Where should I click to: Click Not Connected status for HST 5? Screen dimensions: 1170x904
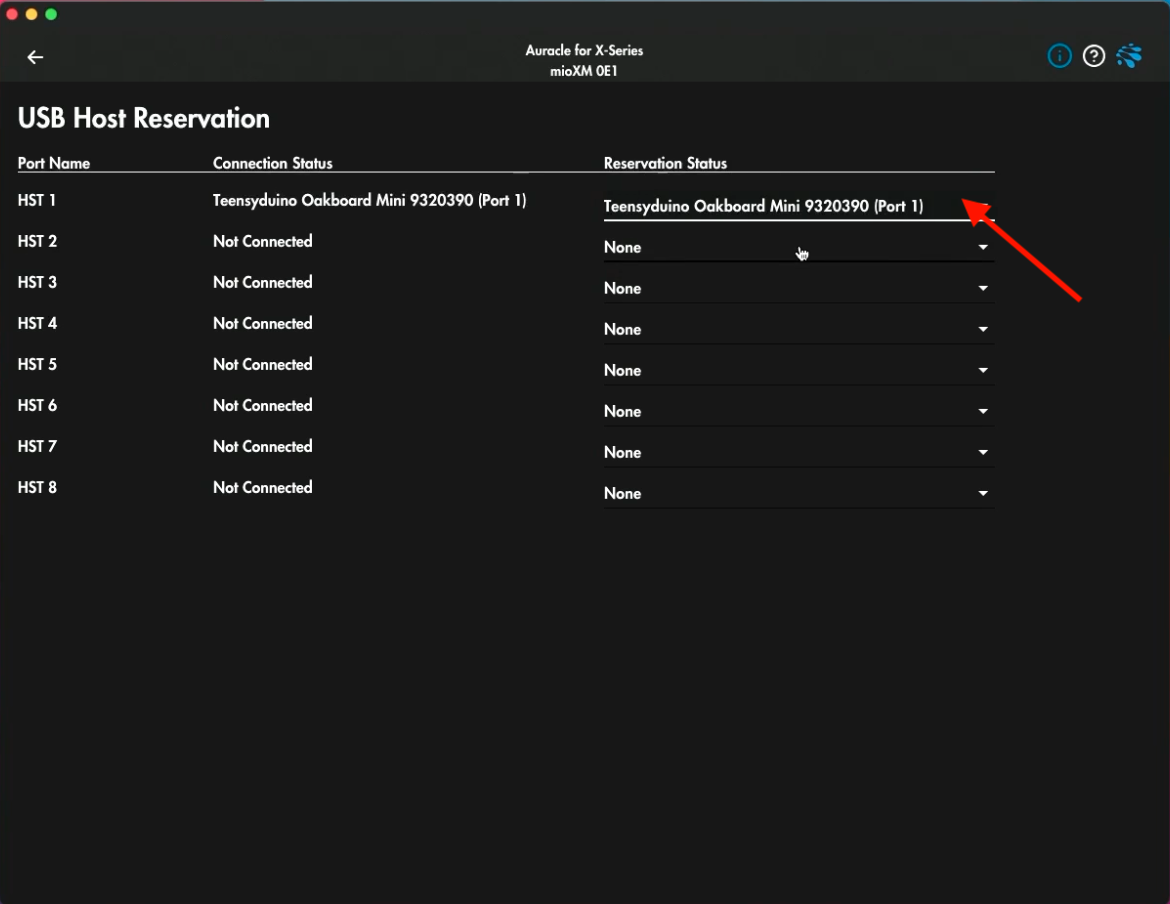pos(263,365)
